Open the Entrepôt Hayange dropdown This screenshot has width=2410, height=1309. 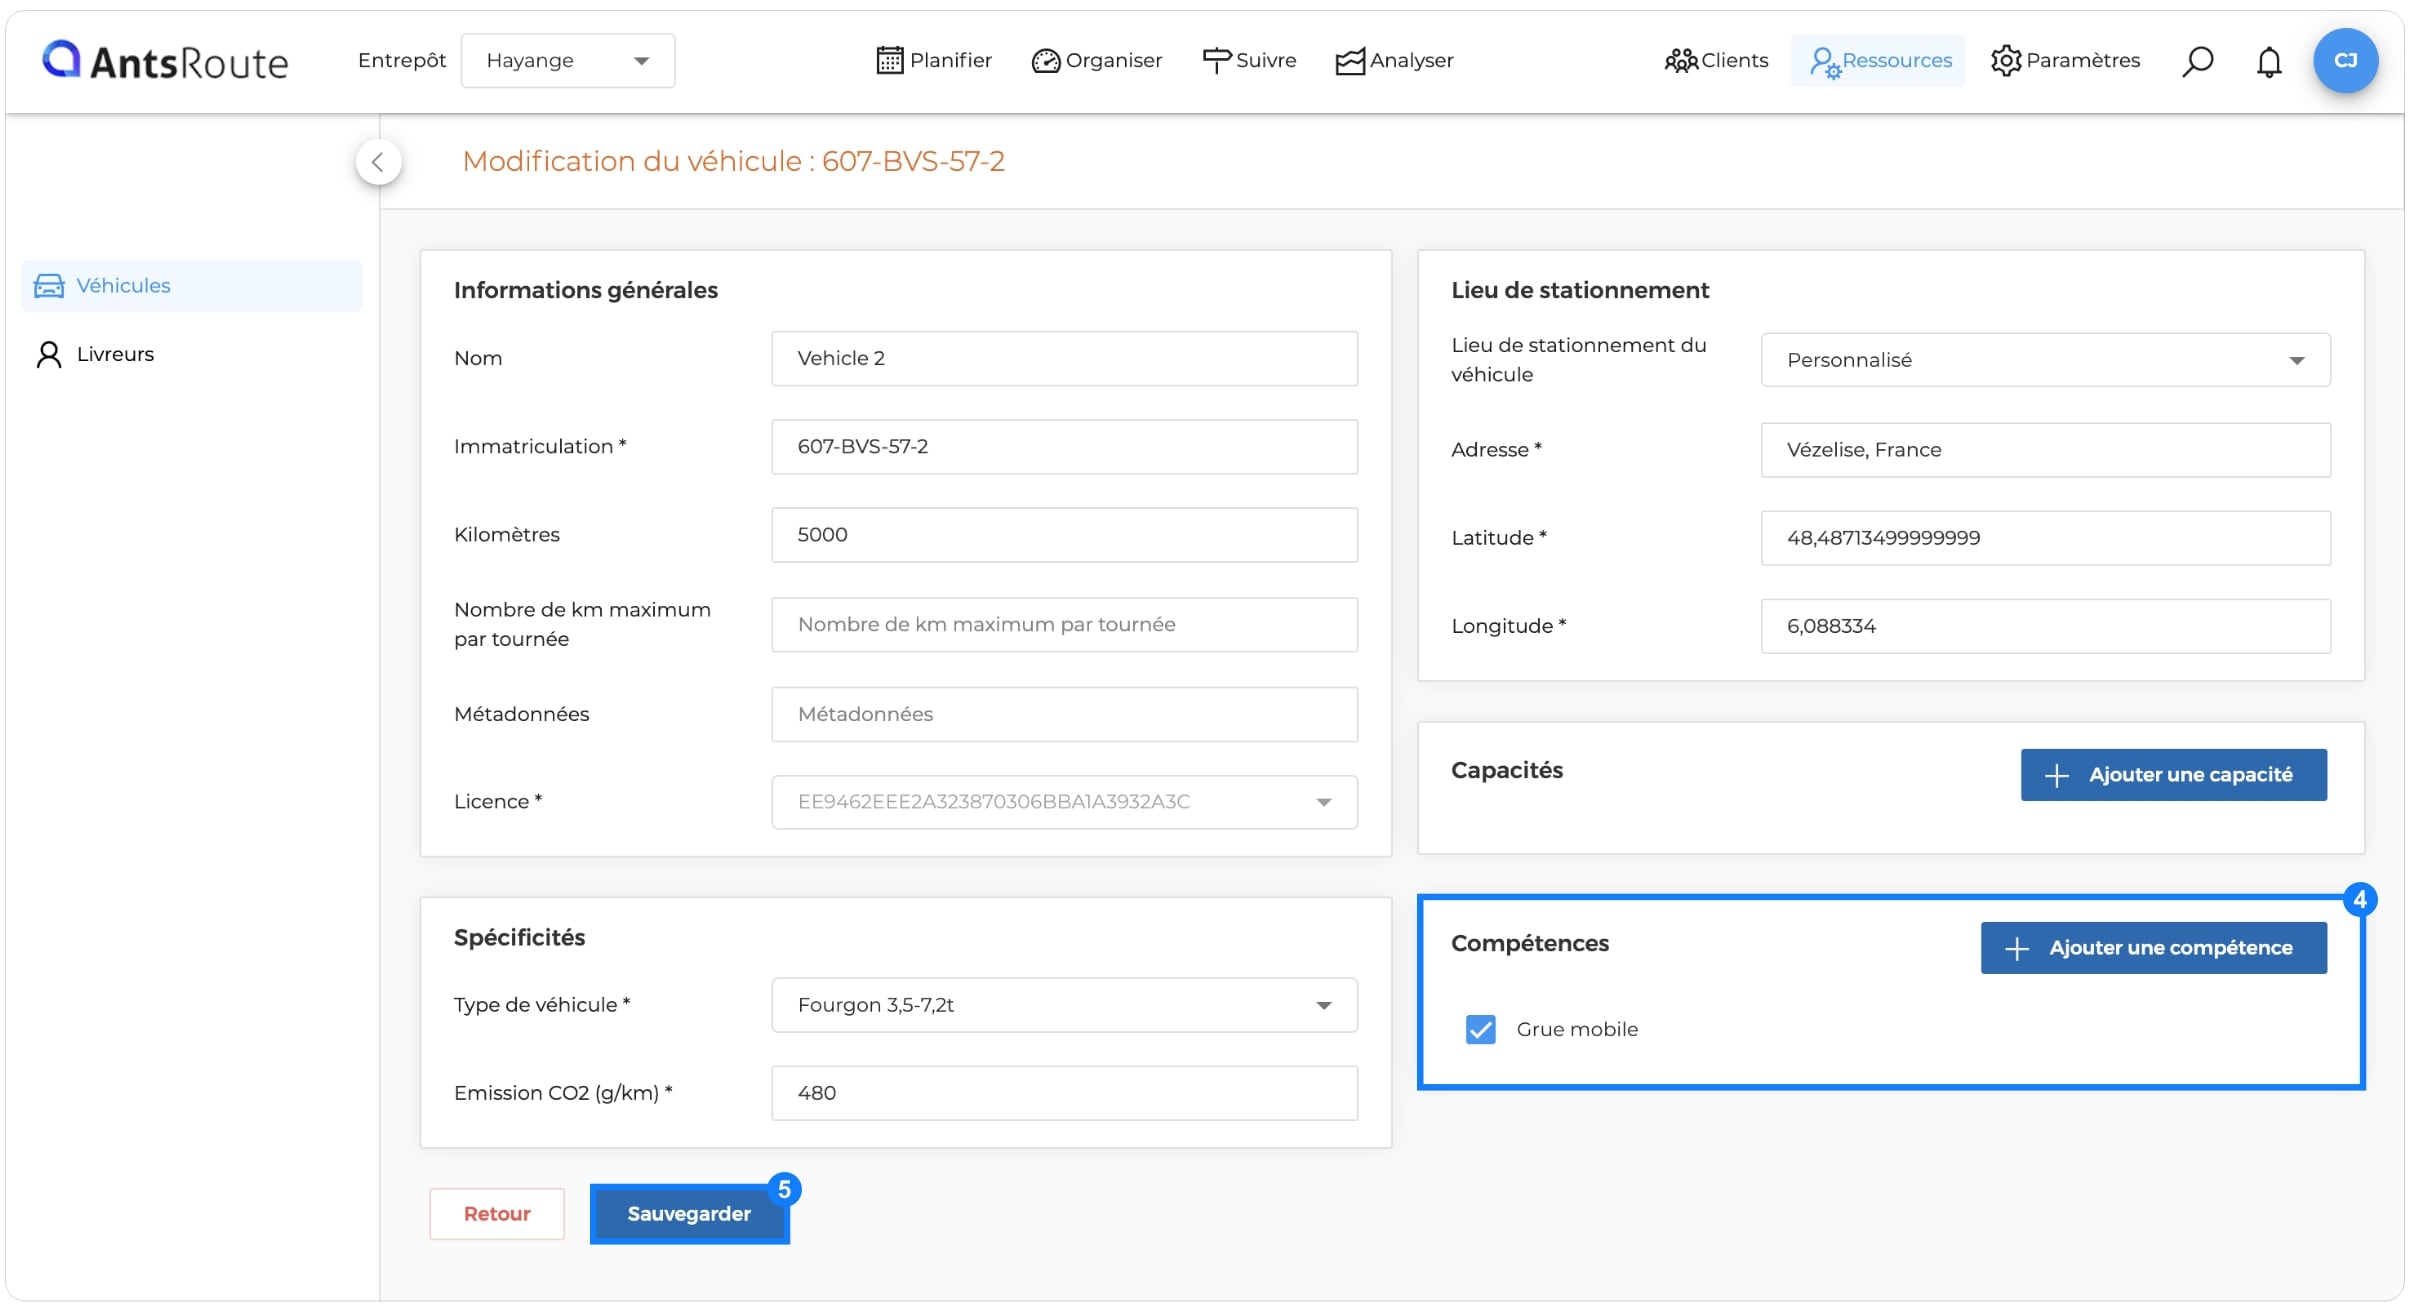click(567, 61)
